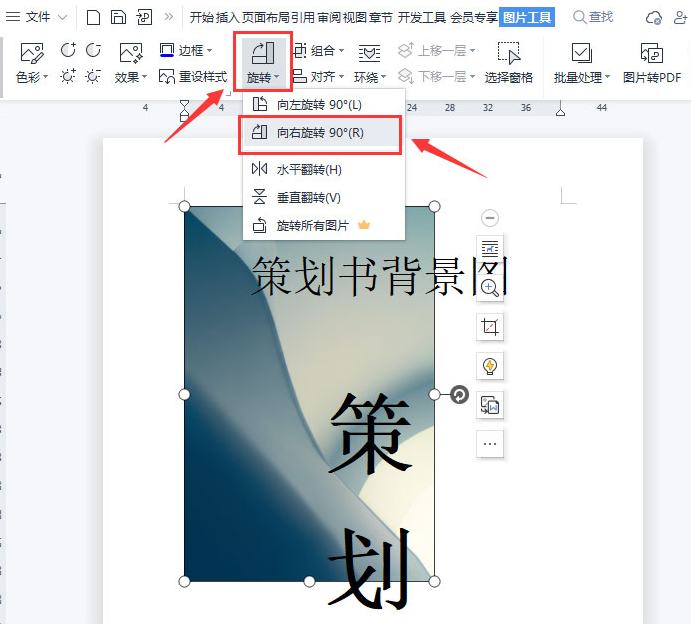Image resolution: width=691 pixels, height=624 pixels.
Task: Open the 对齐 align dropdown
Action: (319, 77)
